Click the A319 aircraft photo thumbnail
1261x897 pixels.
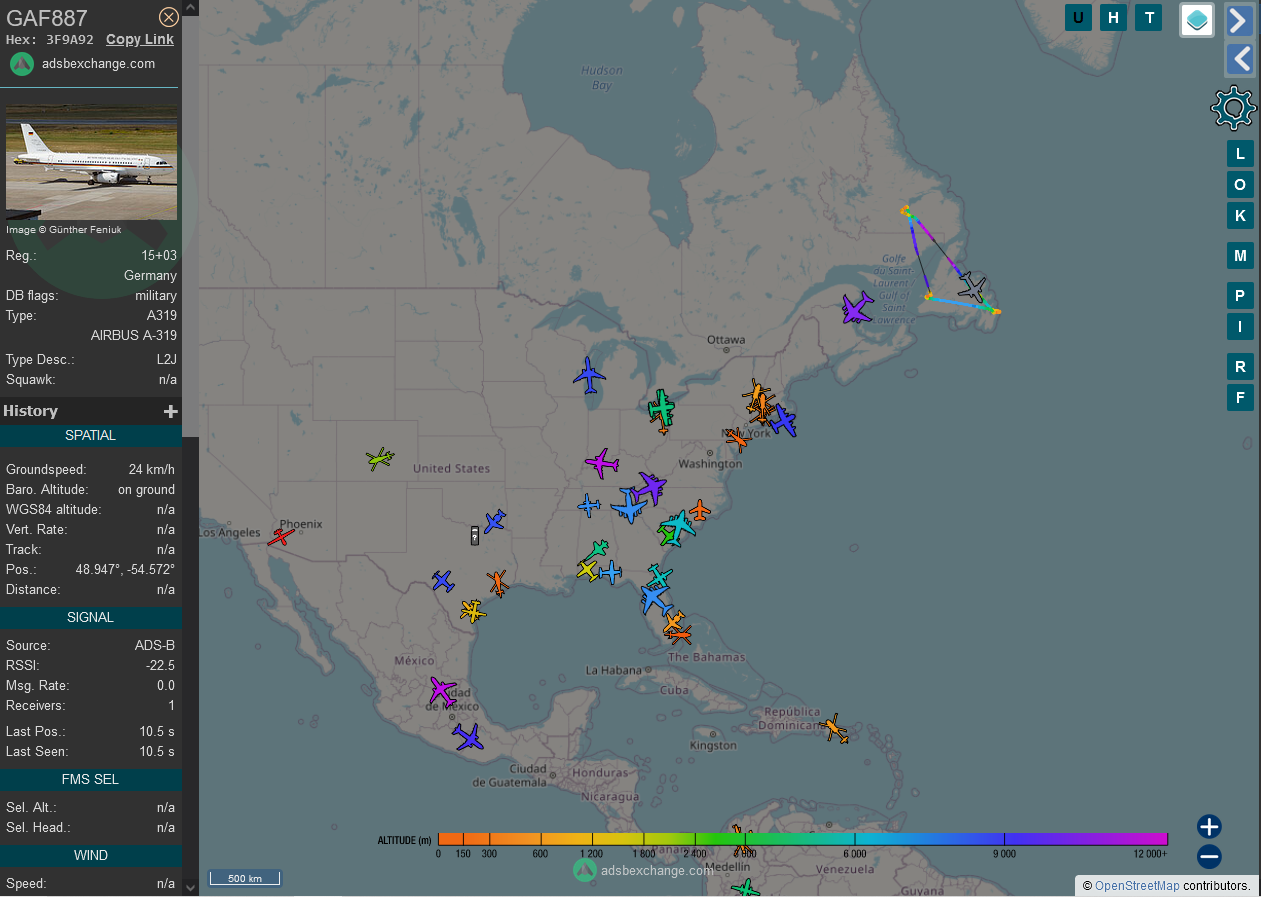[92, 162]
